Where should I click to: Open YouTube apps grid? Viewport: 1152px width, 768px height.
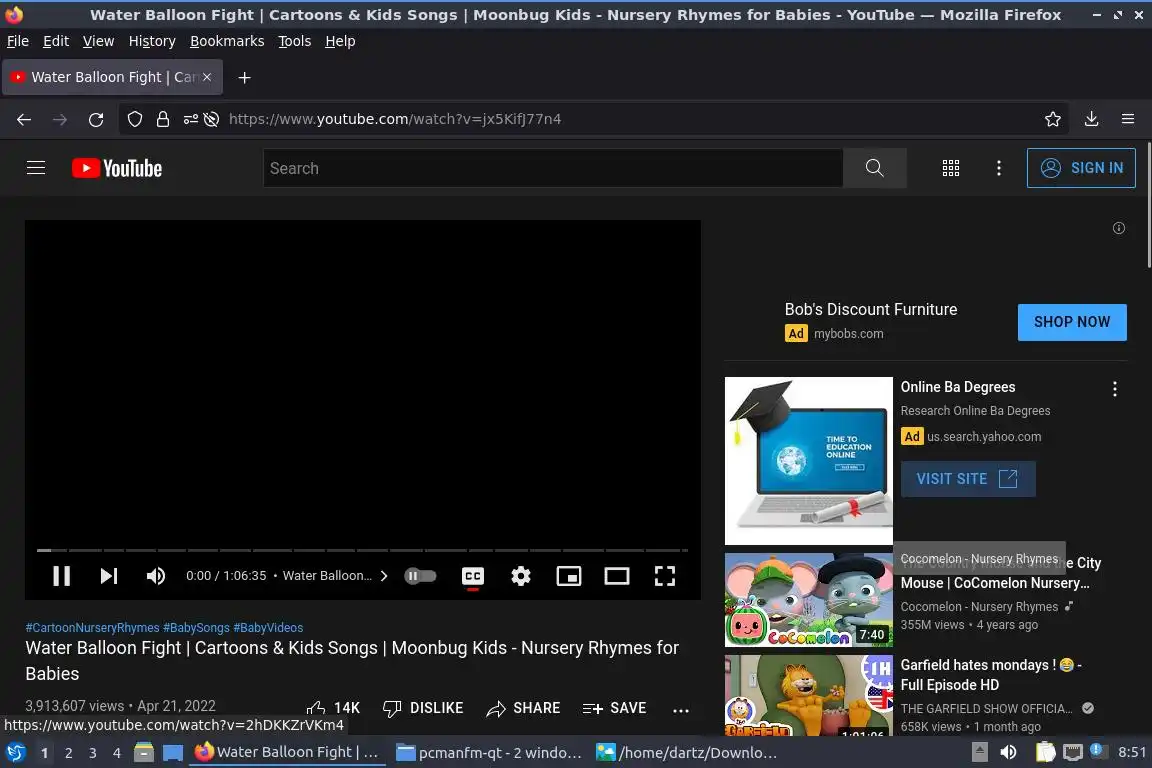coord(951,168)
